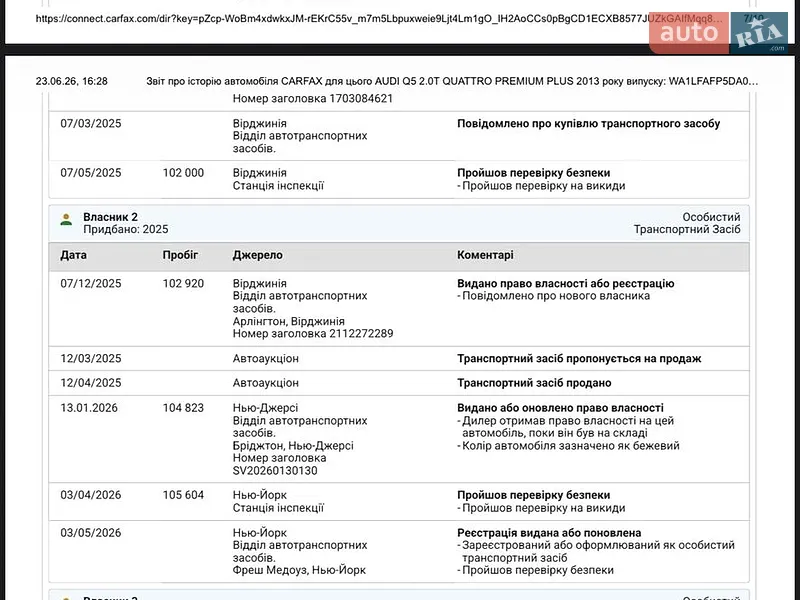This screenshot has height=600, width=800.
Task: Click 'Транспортний засіб пропонується на продаж' comment
Action: tap(579, 359)
